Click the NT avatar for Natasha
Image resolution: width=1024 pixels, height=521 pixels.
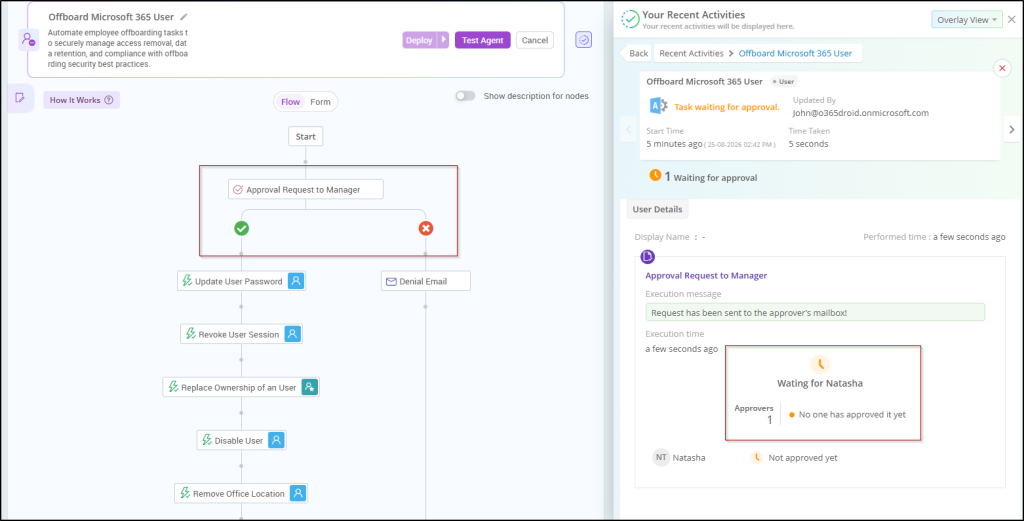coord(661,458)
